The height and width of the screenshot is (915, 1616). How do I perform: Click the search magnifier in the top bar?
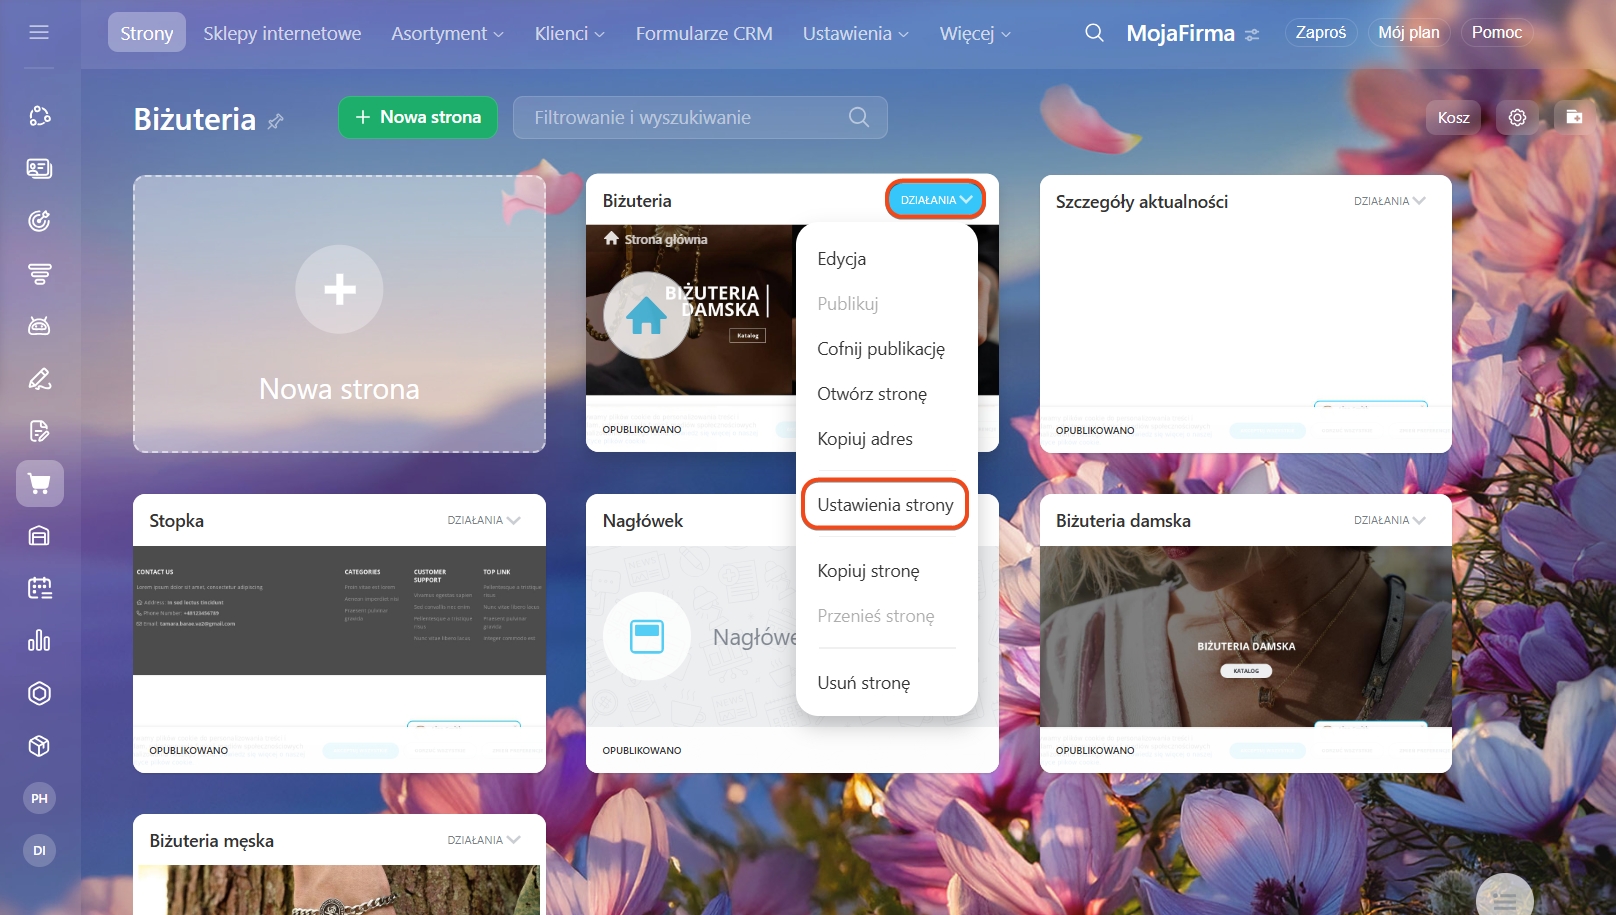click(x=1094, y=33)
